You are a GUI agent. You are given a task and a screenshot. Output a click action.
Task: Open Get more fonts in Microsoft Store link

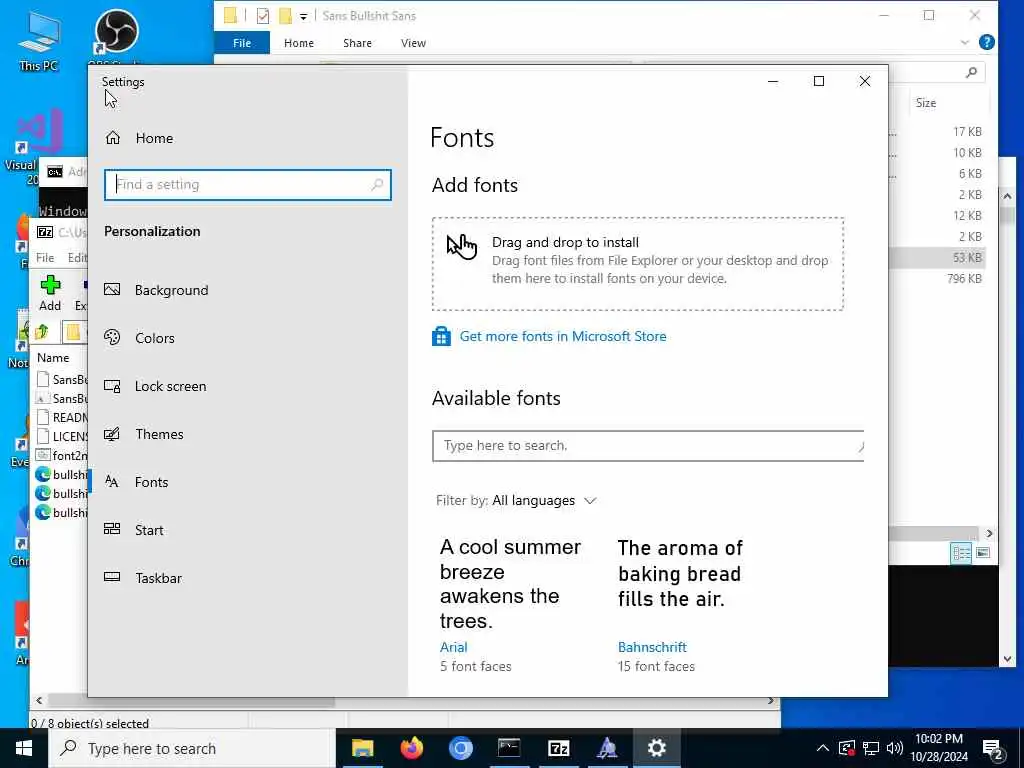click(x=563, y=336)
